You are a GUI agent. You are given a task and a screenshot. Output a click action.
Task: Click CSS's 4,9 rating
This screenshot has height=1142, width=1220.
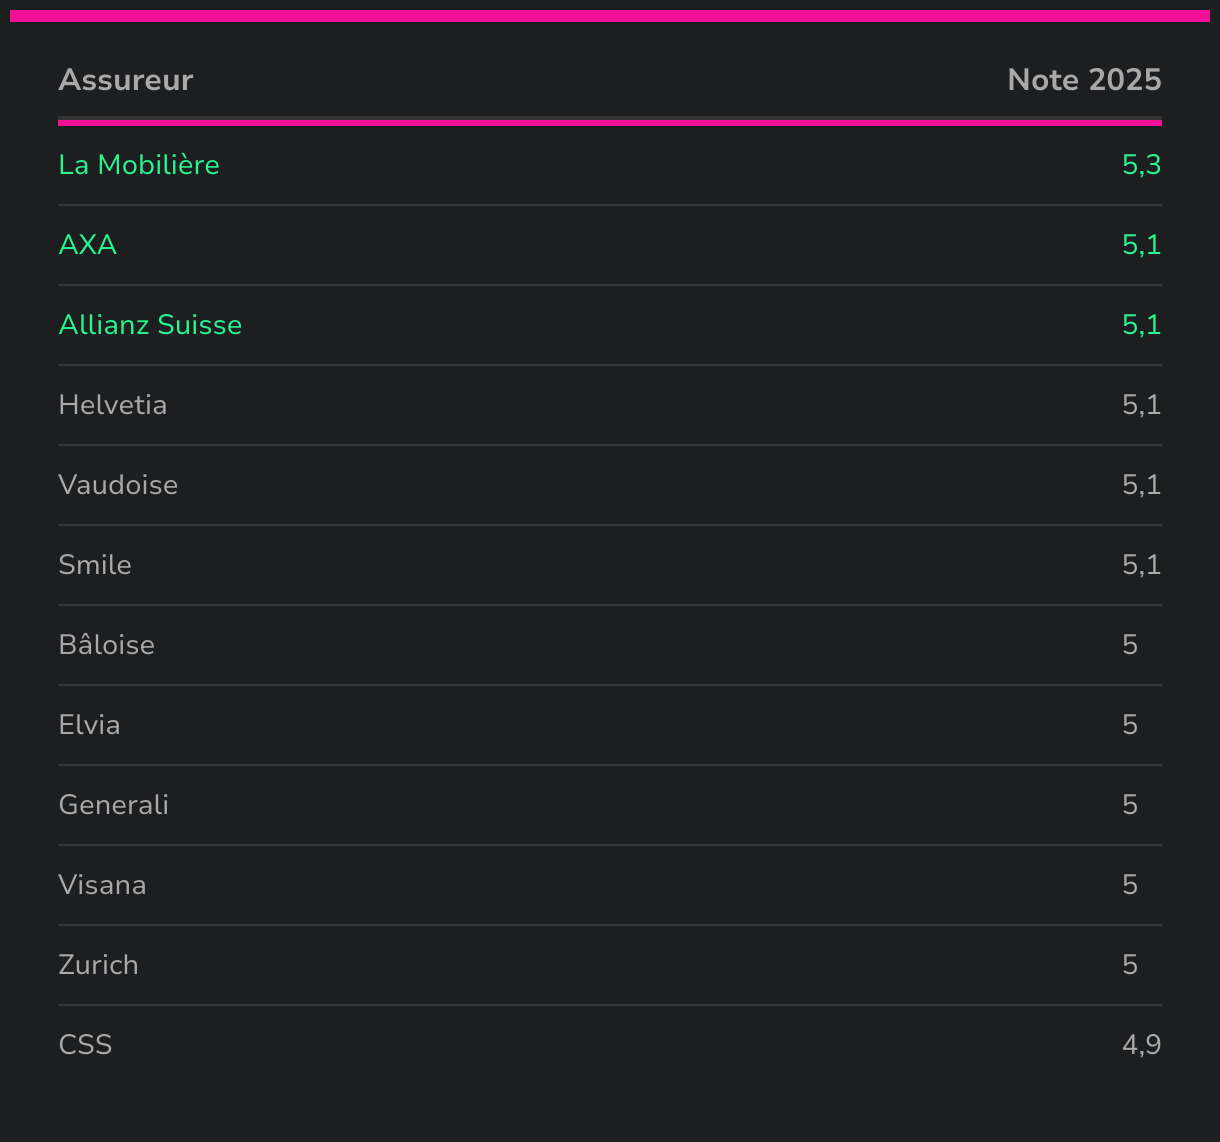1141,1045
